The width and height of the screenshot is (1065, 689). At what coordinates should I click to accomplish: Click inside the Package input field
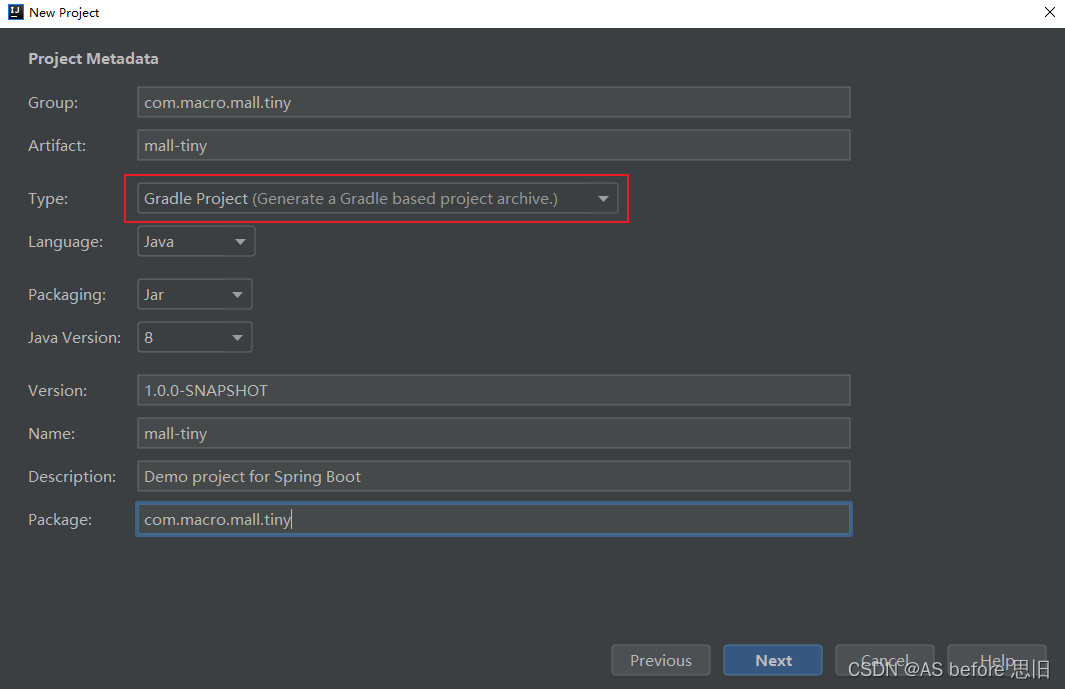click(x=494, y=519)
